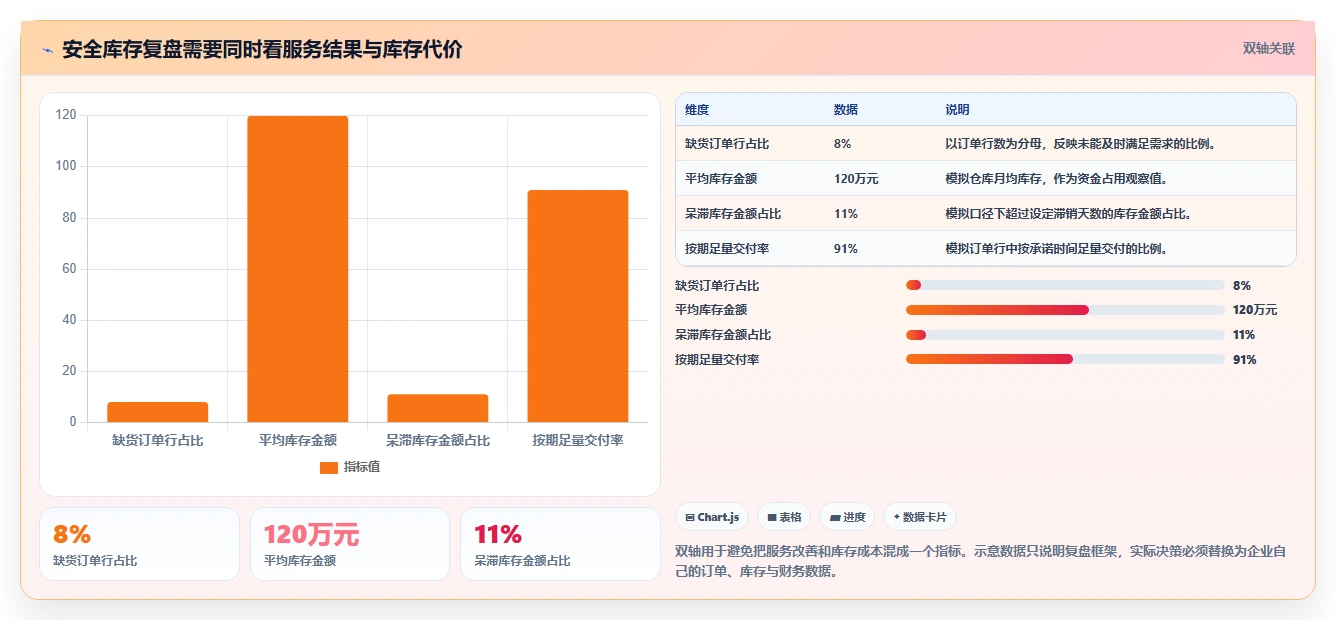The width and height of the screenshot is (1336, 620).
Task: Select the 表格 chip
Action: [x=784, y=517]
